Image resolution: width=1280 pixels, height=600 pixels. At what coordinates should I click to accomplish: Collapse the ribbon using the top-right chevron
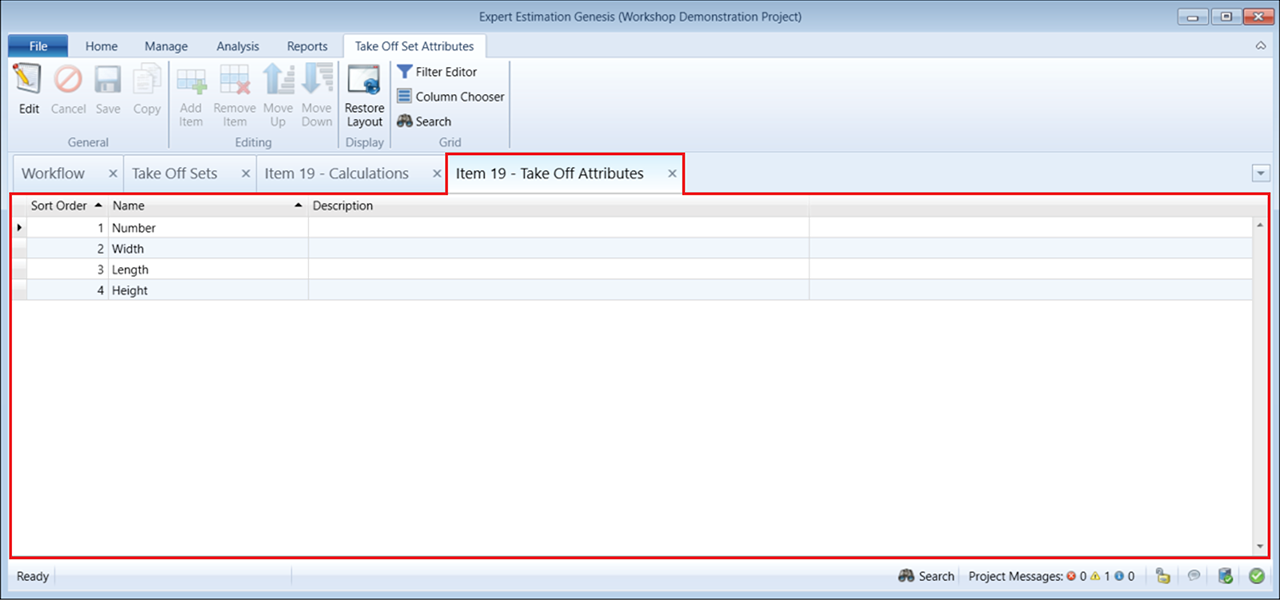point(1260,46)
